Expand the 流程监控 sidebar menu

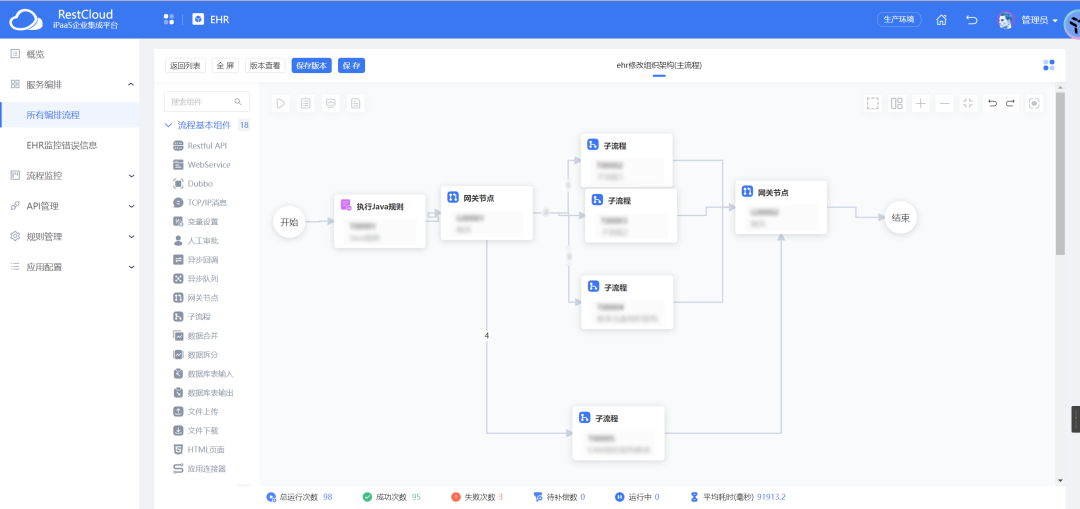tap(131, 176)
